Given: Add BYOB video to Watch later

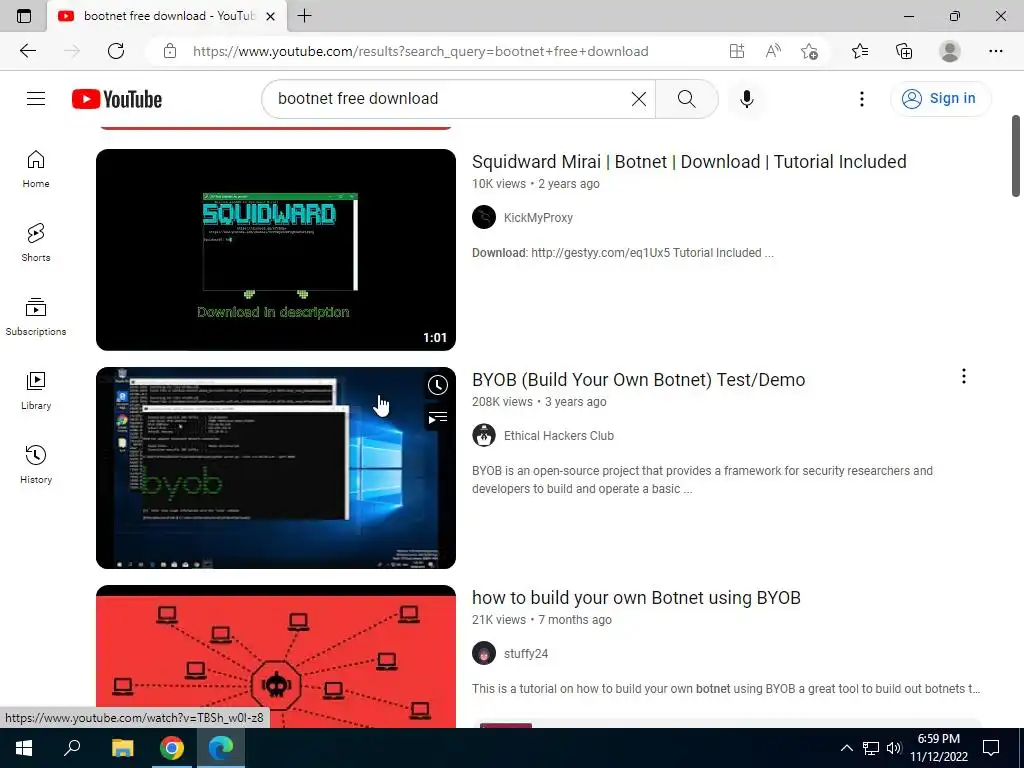Looking at the screenshot, I should coord(438,385).
